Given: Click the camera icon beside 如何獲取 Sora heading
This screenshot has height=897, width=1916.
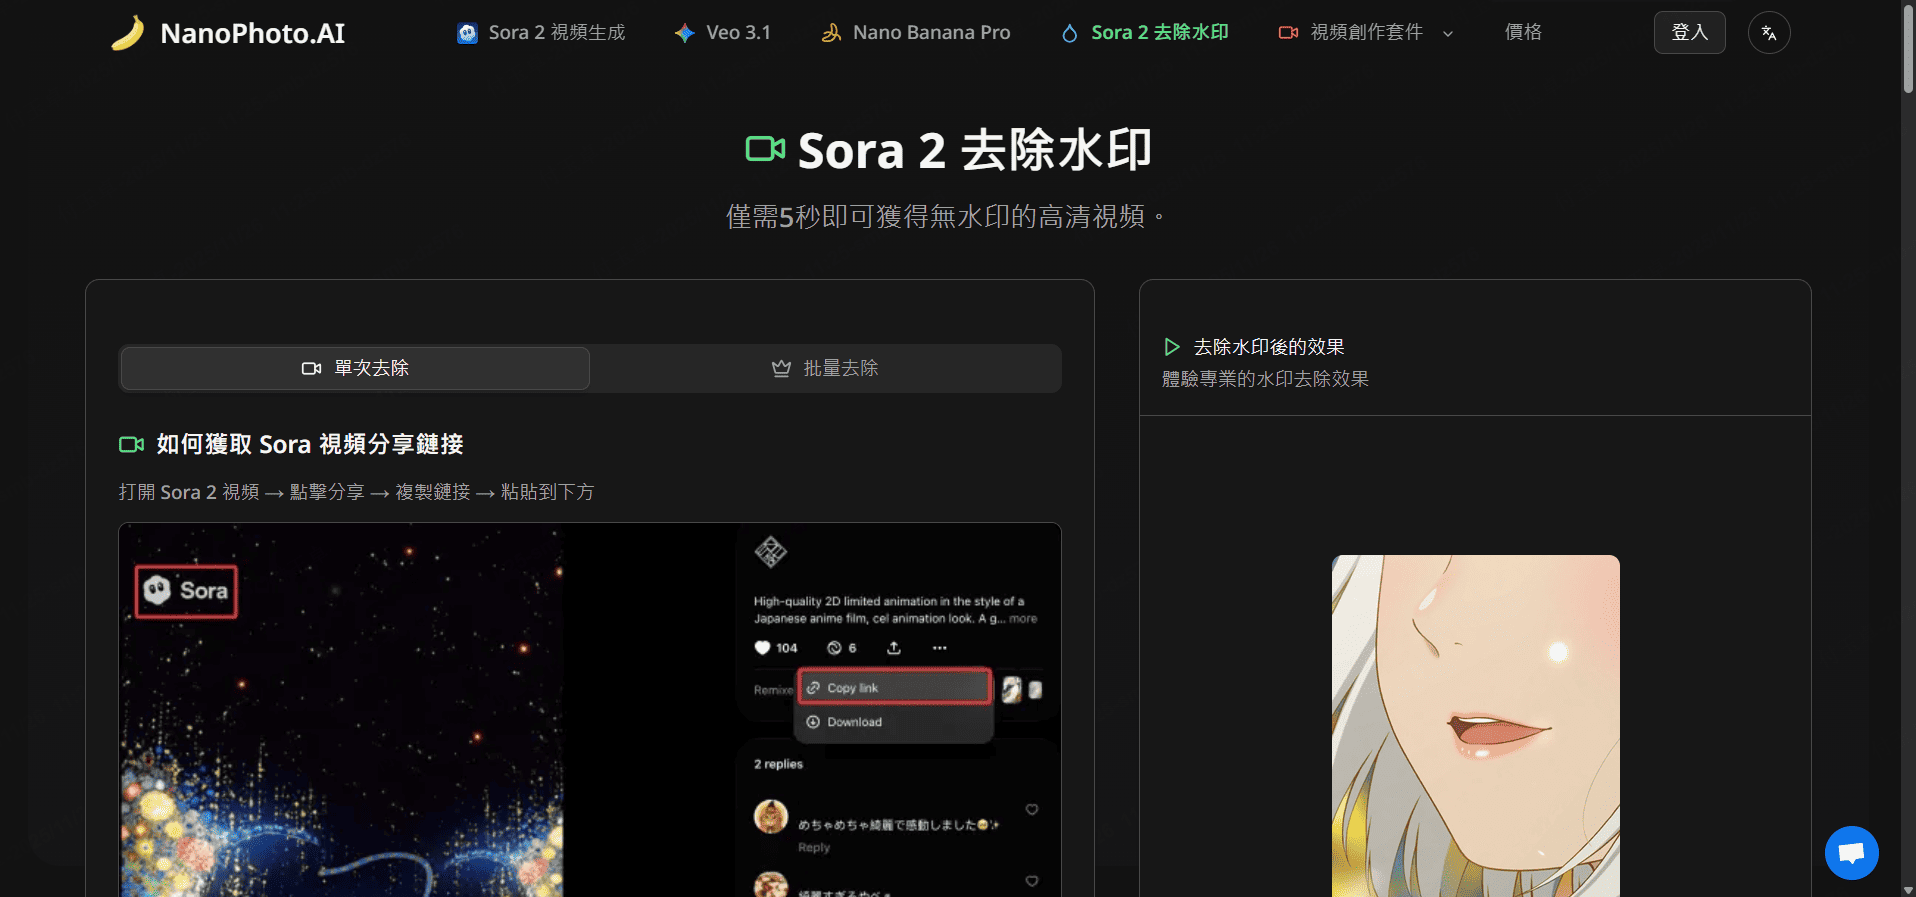Looking at the screenshot, I should tap(131, 444).
